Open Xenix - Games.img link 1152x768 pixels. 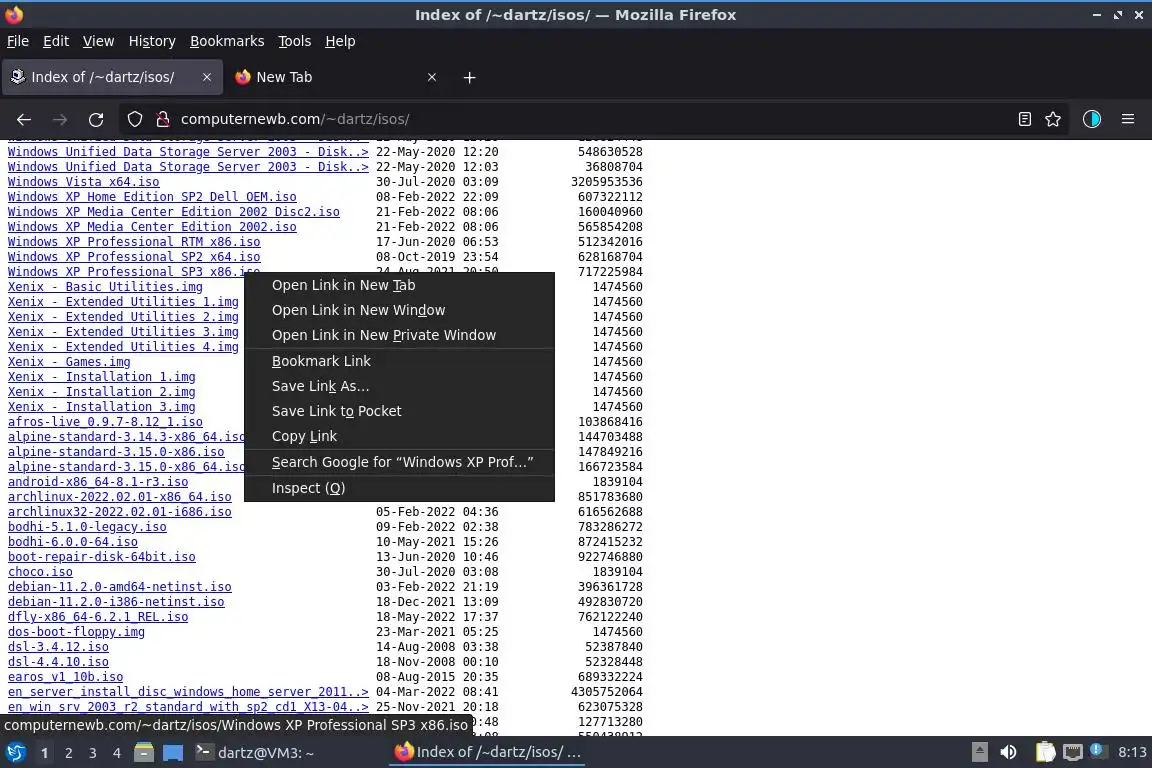pos(69,362)
